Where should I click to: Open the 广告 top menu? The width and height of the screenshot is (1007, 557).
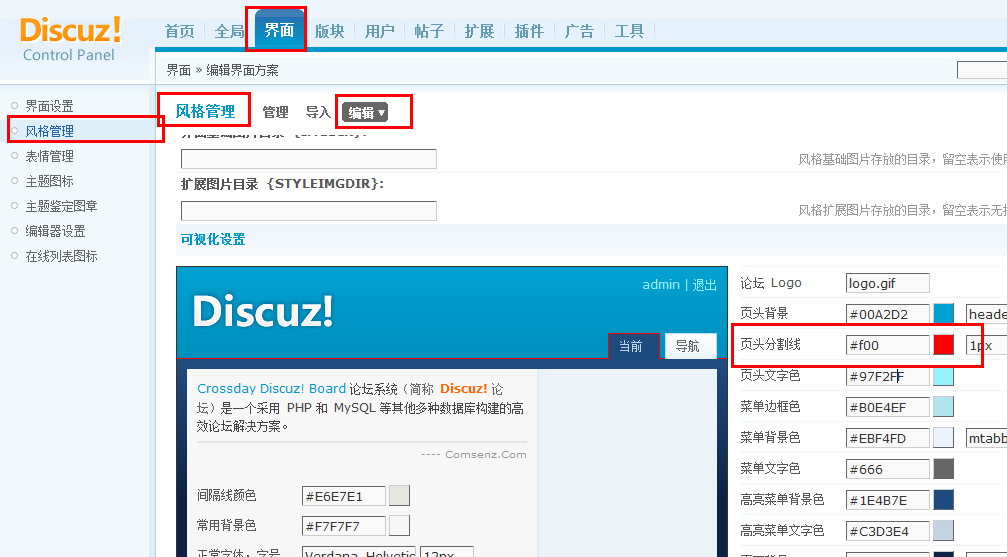(579, 31)
